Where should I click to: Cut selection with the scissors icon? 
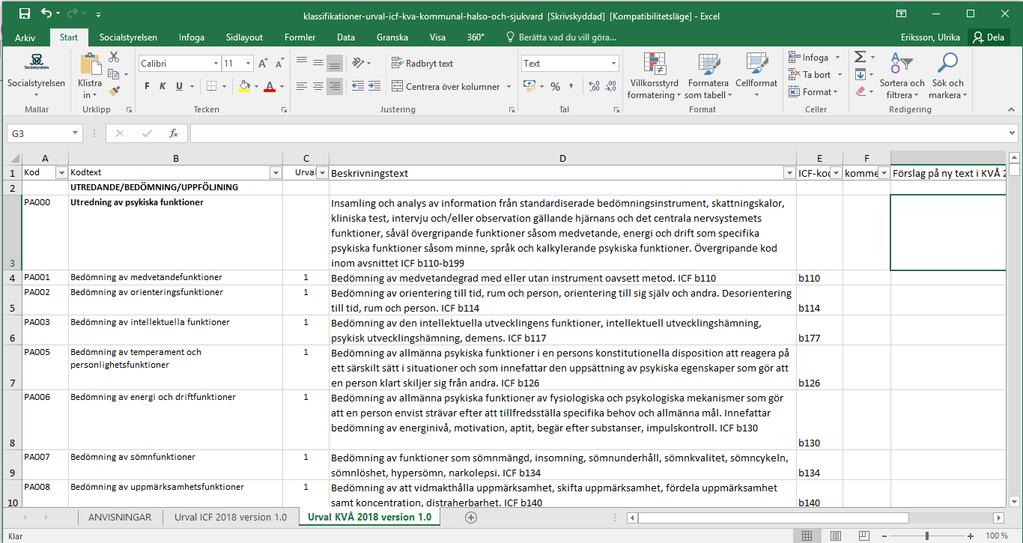pyautogui.click(x=114, y=57)
